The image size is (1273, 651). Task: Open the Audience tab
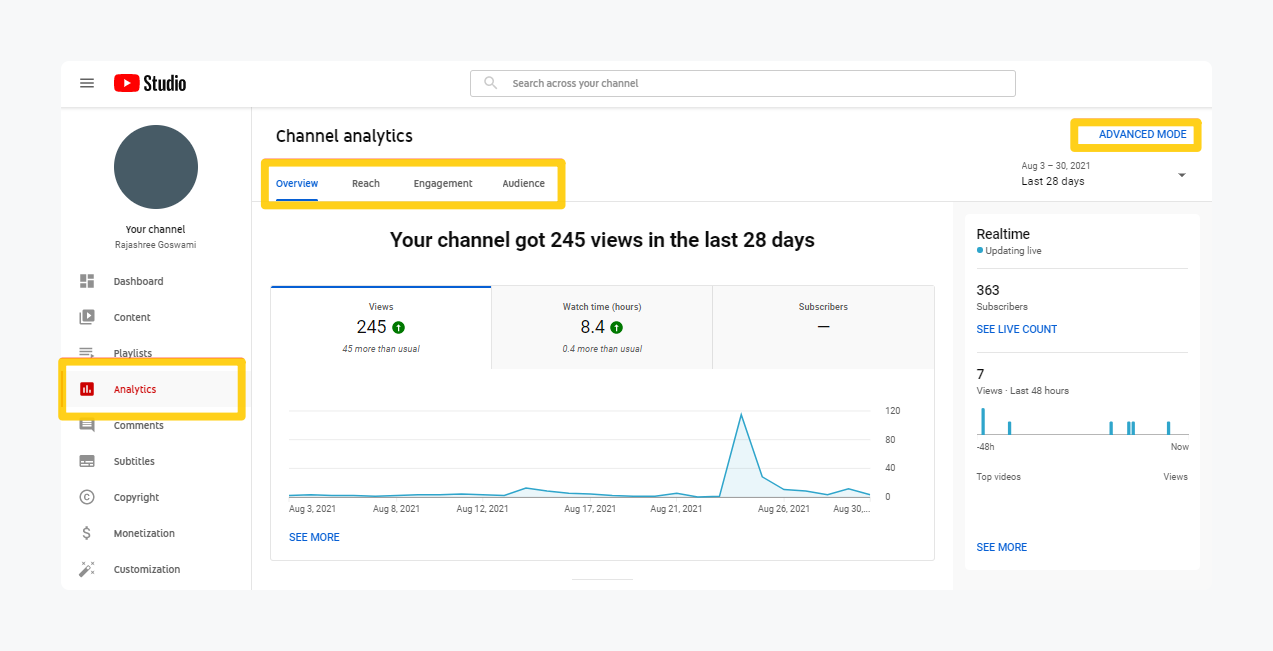[x=523, y=184]
